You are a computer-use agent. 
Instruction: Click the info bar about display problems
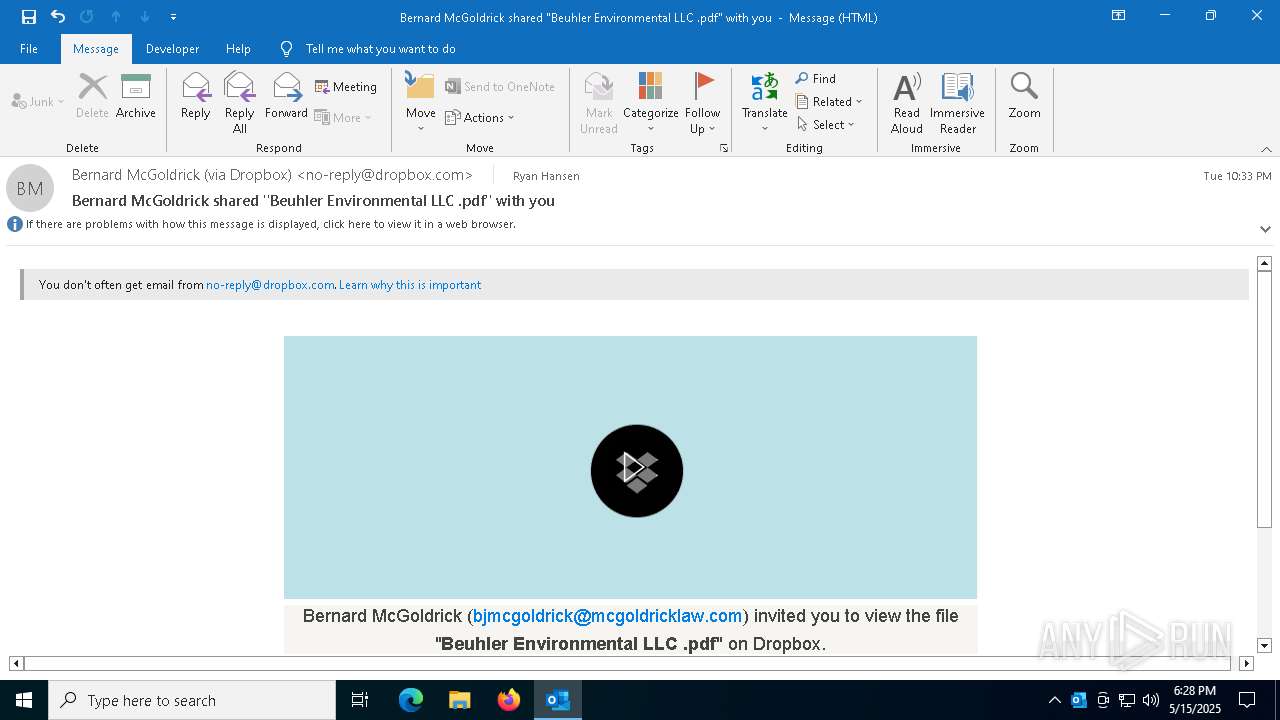pyautogui.click(x=270, y=224)
